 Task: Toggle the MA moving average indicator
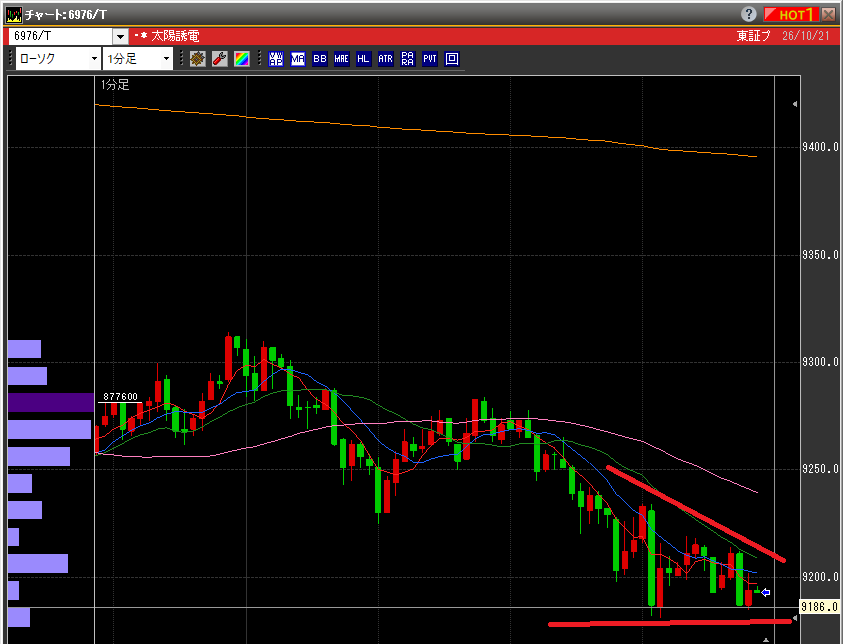pyautogui.click(x=298, y=59)
